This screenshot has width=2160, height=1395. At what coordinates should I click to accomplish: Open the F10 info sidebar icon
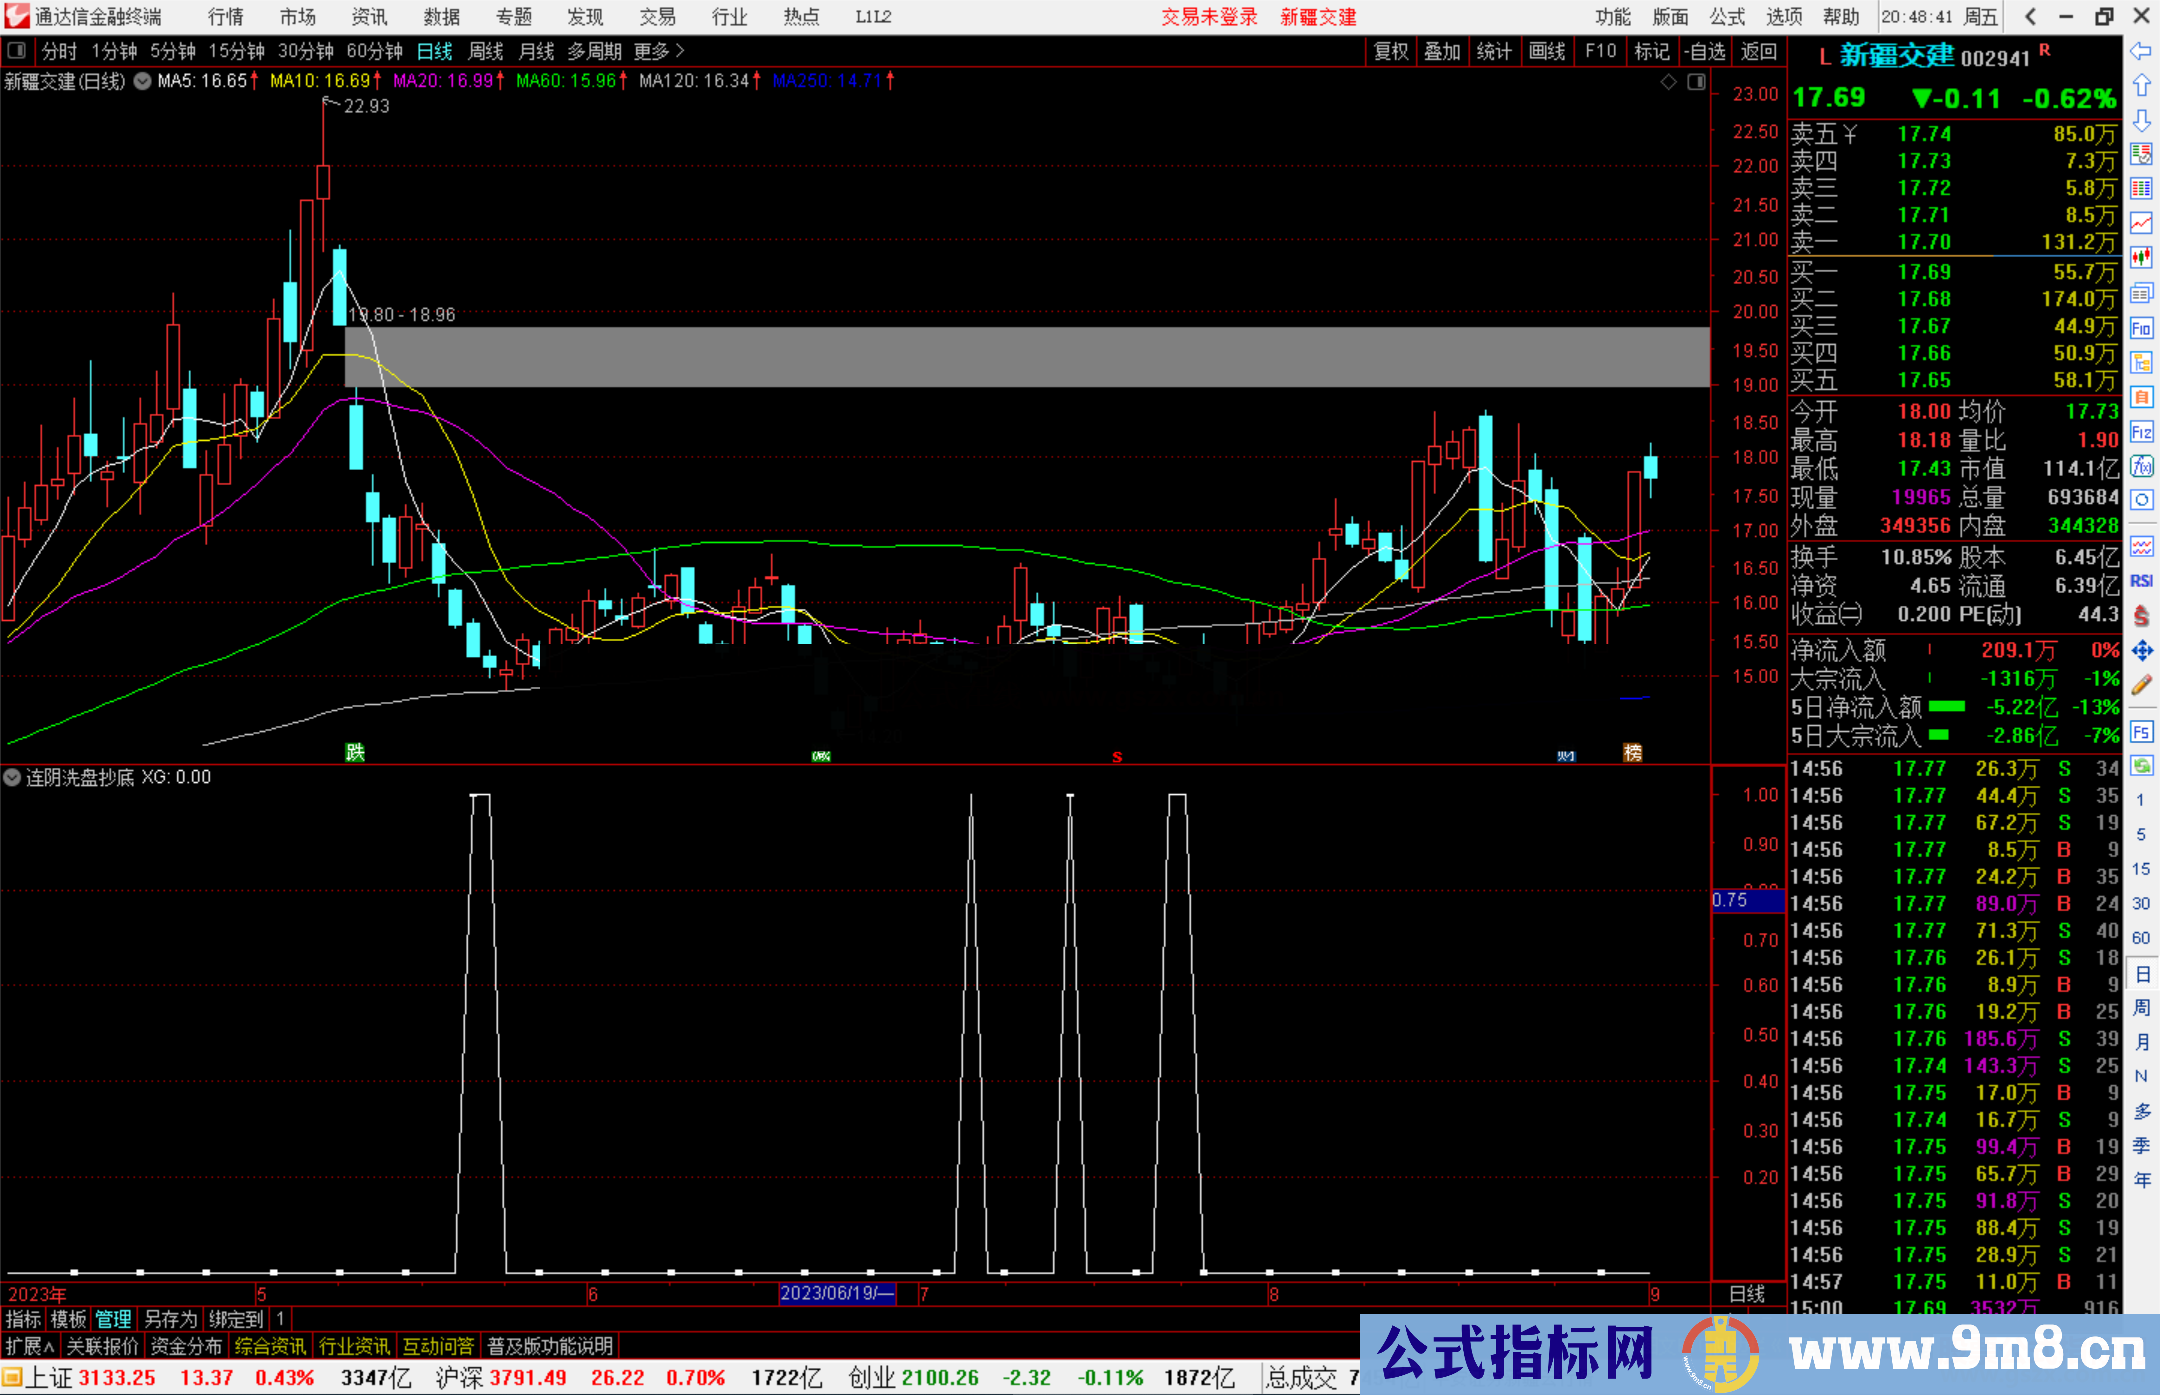2141,328
